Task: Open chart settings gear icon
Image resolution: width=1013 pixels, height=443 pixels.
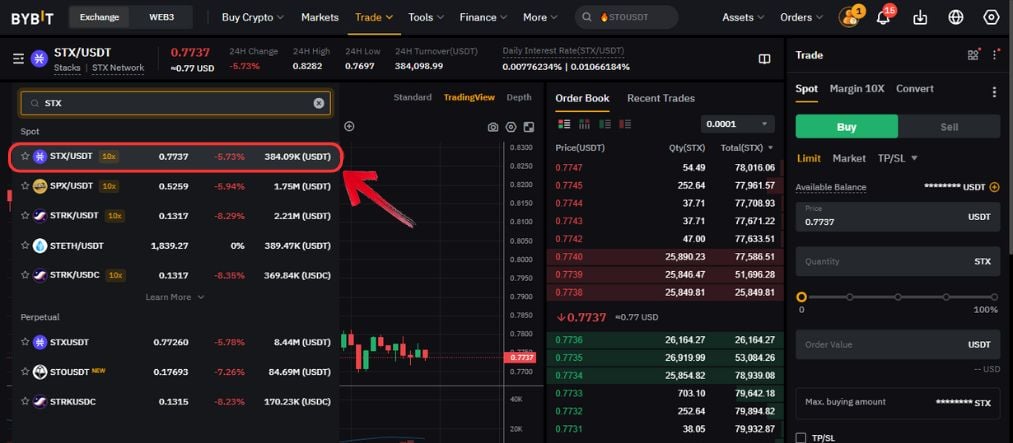Action: point(511,127)
